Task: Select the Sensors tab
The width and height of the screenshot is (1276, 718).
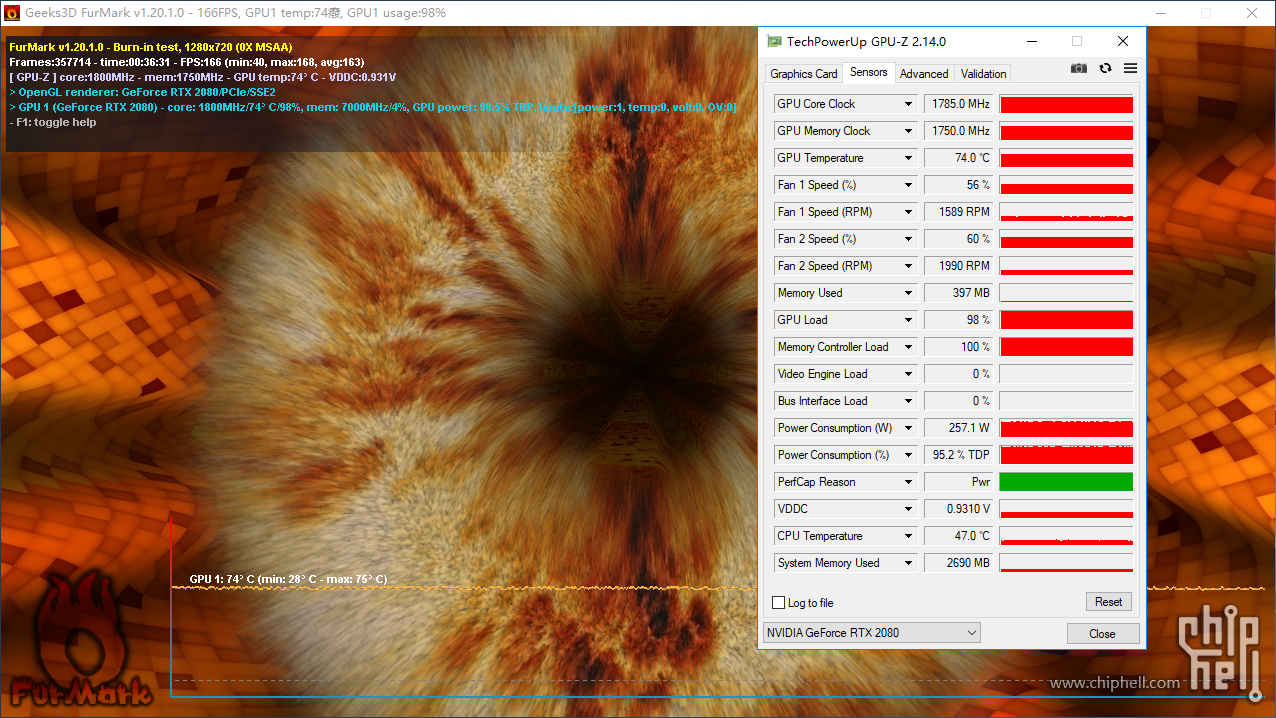Action: point(868,73)
